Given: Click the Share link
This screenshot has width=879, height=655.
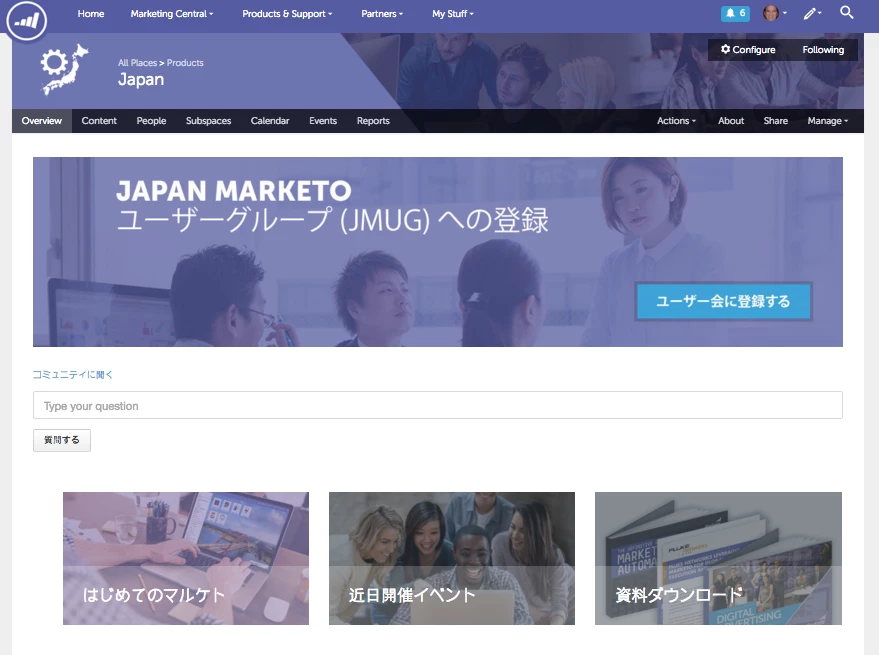Looking at the screenshot, I should point(775,121).
